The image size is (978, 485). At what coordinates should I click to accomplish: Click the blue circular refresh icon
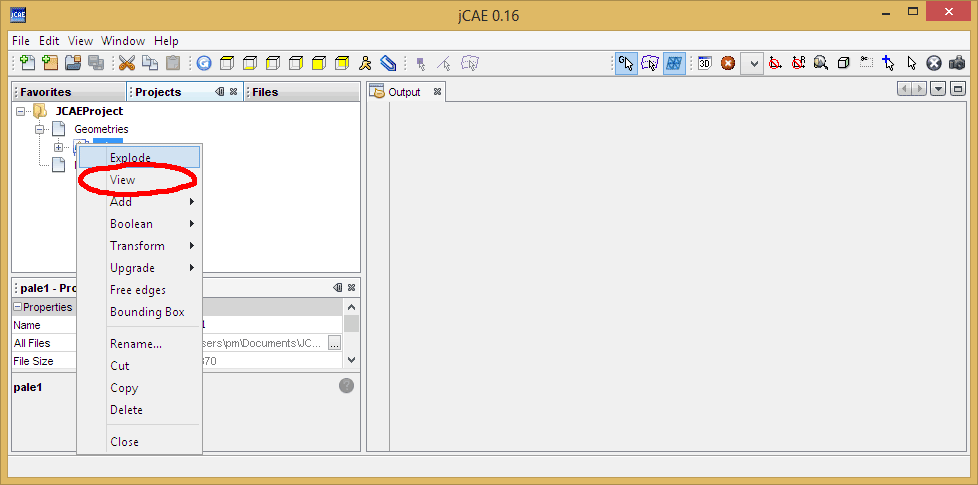[x=204, y=63]
